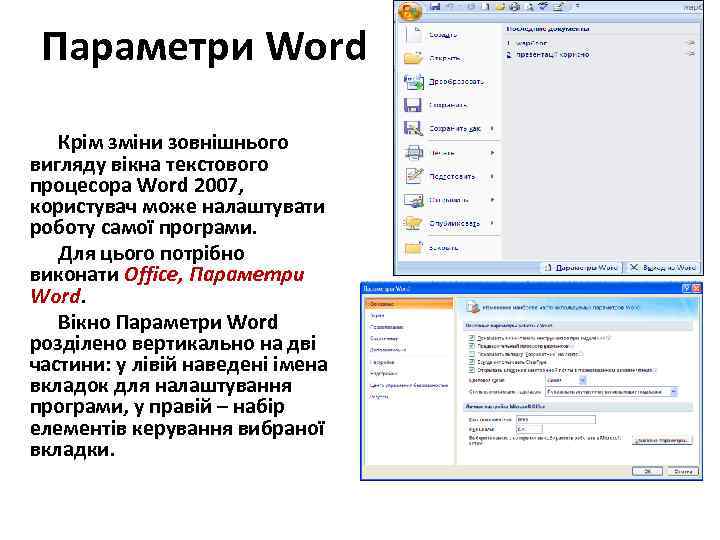Open the ScreenTip style dropdown
720x540 pixels.
point(611,392)
